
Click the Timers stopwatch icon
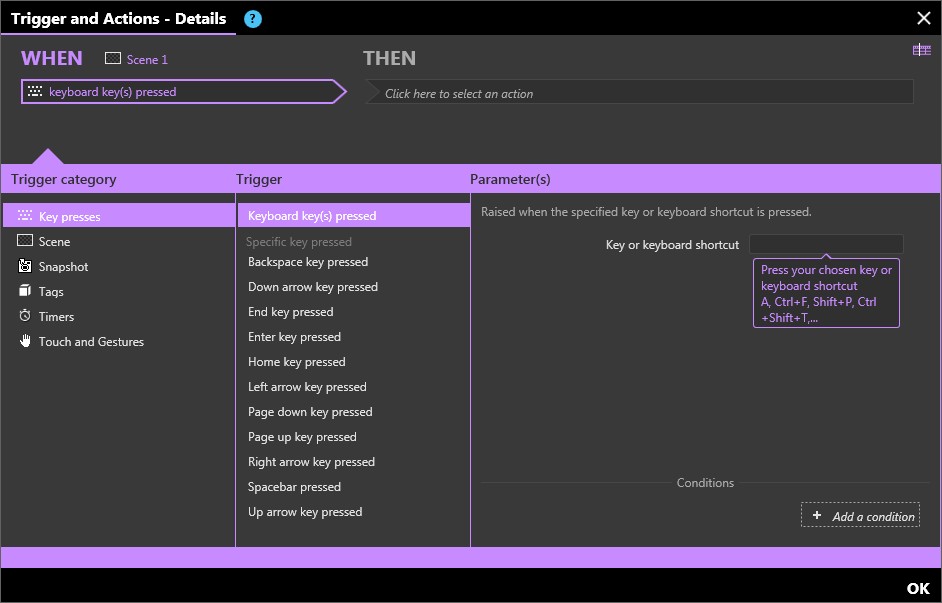(x=25, y=316)
